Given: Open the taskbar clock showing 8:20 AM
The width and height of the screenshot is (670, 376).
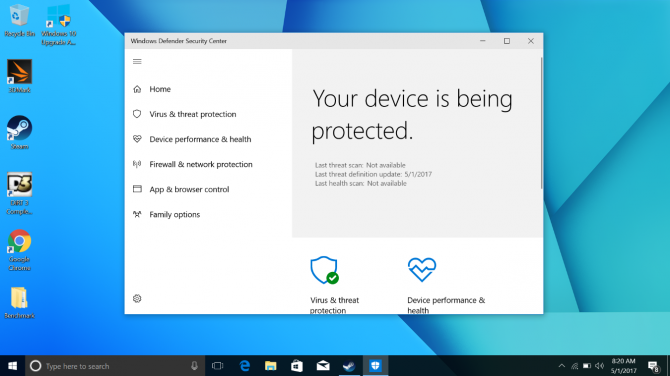Looking at the screenshot, I should point(623,366).
